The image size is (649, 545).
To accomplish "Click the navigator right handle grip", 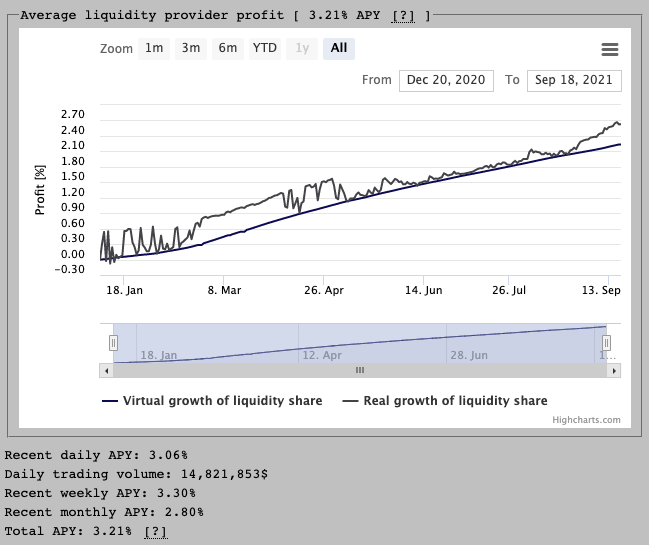I will pyautogui.click(x=606, y=343).
